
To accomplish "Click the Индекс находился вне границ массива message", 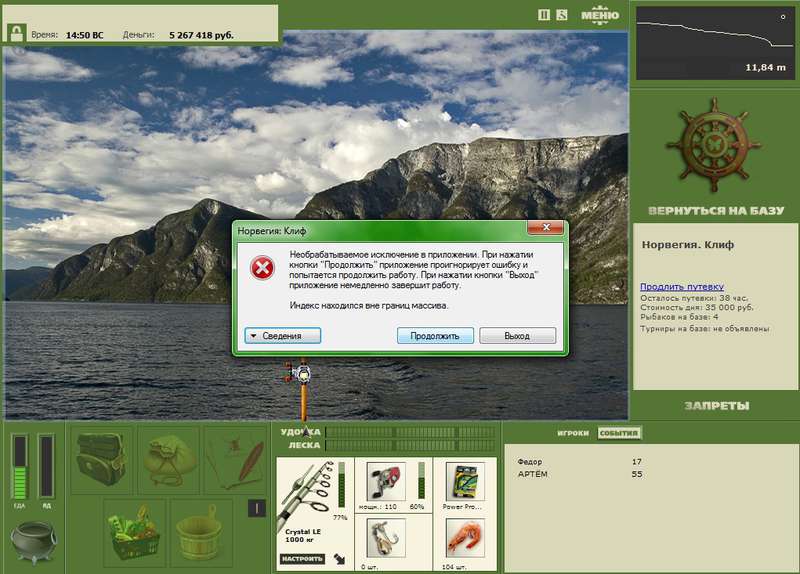I will click(369, 306).
